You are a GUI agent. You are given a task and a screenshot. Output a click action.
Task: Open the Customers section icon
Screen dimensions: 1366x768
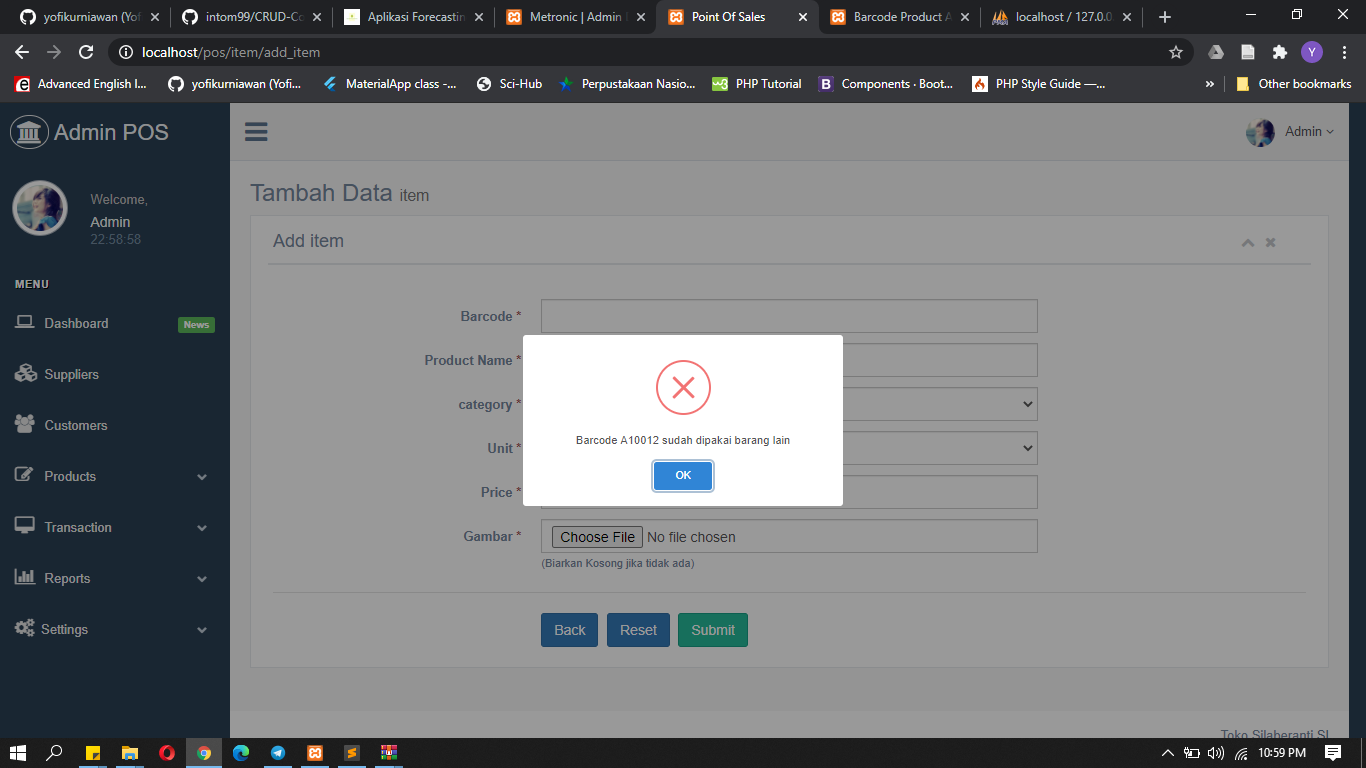(x=26, y=424)
